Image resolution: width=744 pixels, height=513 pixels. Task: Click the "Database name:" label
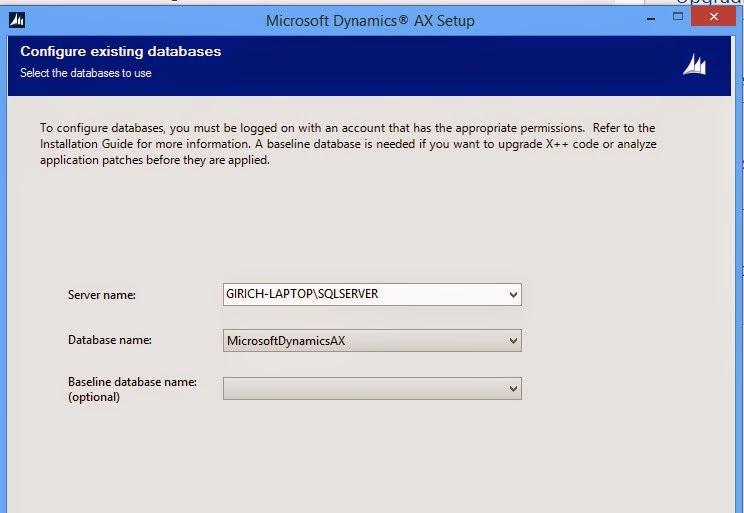(x=109, y=341)
